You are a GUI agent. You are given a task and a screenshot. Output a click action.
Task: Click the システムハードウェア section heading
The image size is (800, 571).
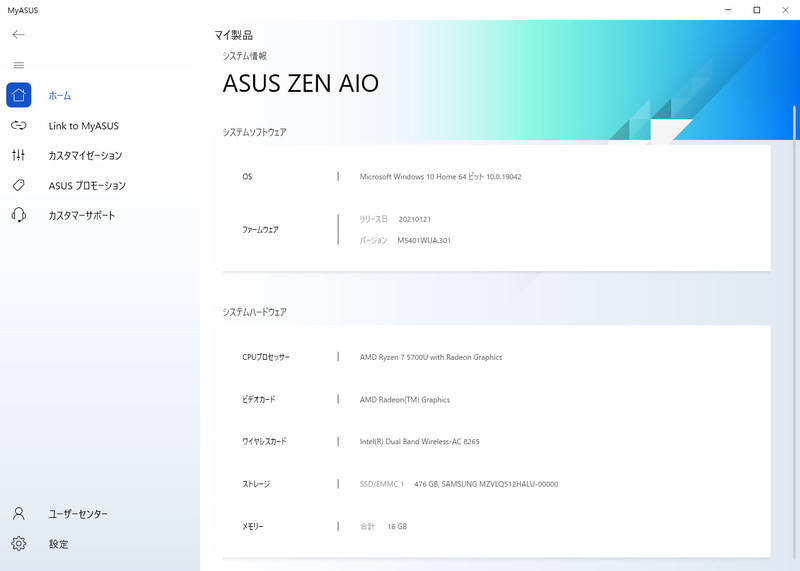[x=254, y=312]
